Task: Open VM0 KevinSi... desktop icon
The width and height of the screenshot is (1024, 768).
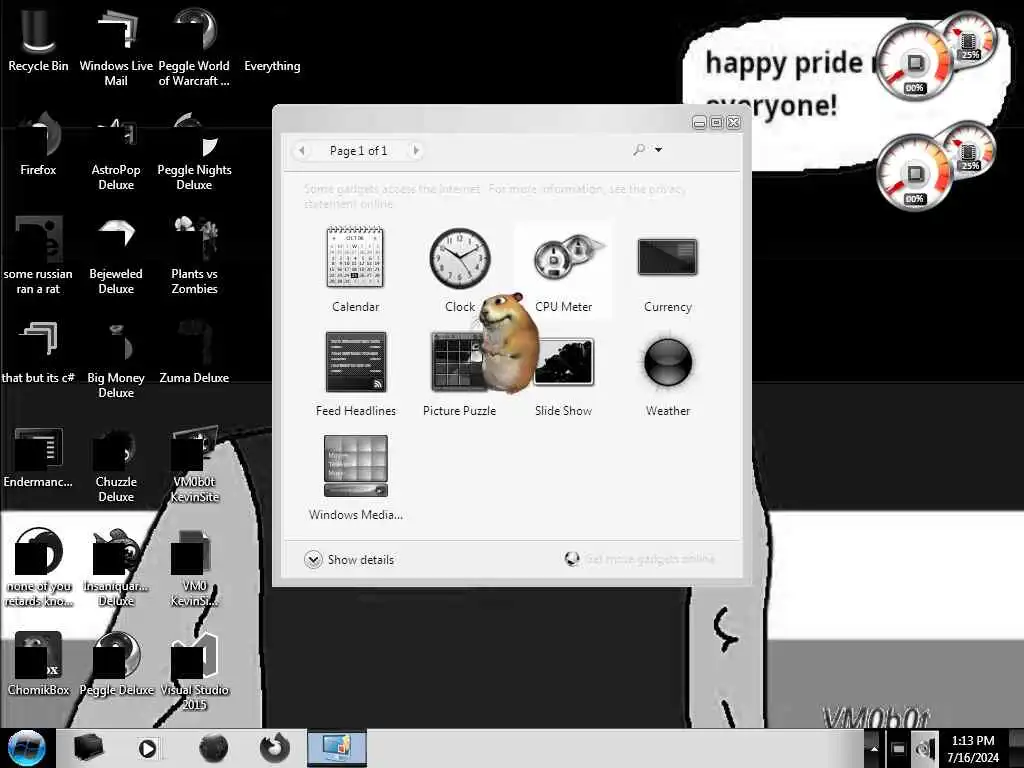Action: [x=194, y=567]
